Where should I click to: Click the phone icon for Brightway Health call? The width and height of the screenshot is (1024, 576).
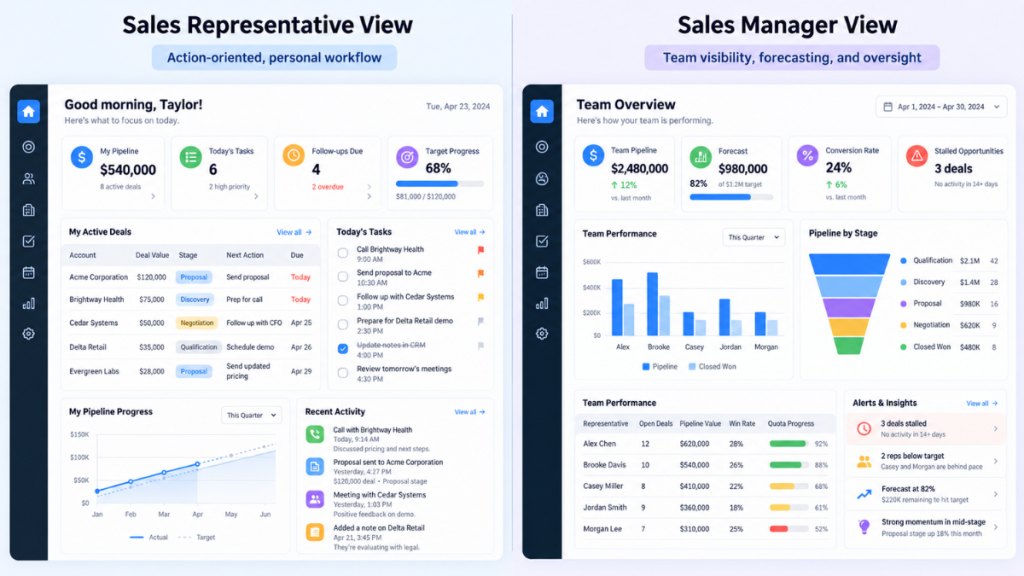tap(315, 434)
